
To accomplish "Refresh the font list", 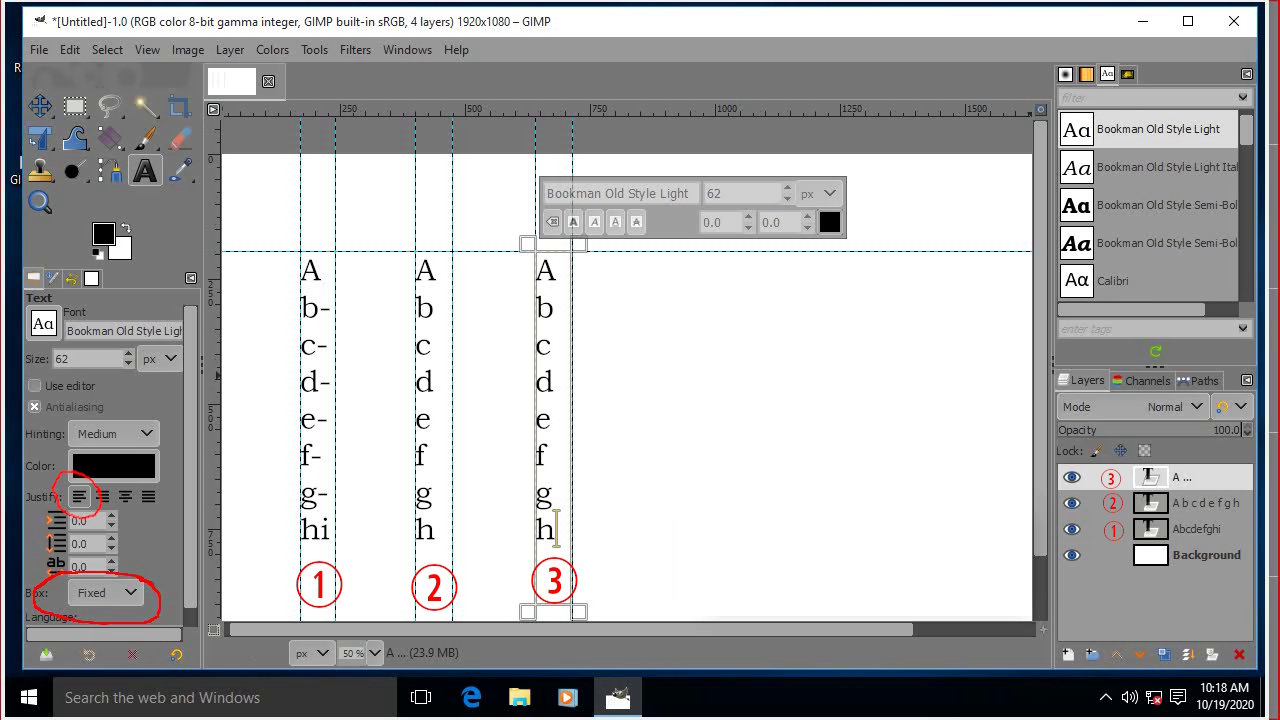I will 1156,351.
